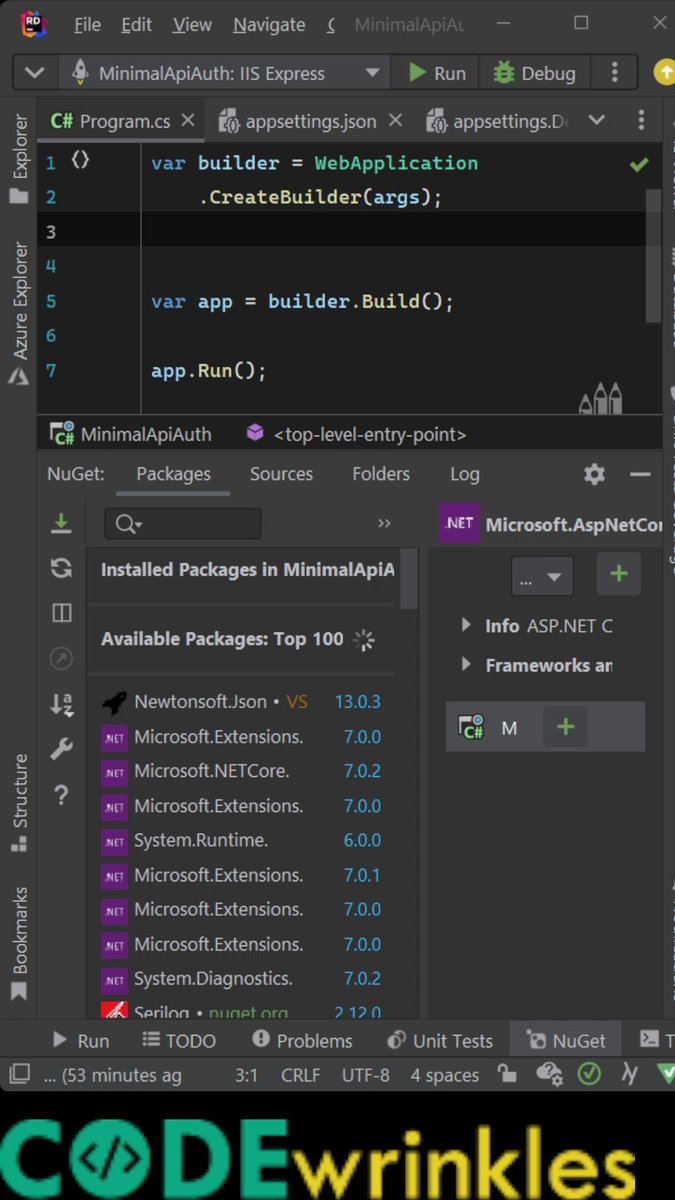Add package to project M with green plus
Screen dimensions: 675x1200
(x=566, y=727)
